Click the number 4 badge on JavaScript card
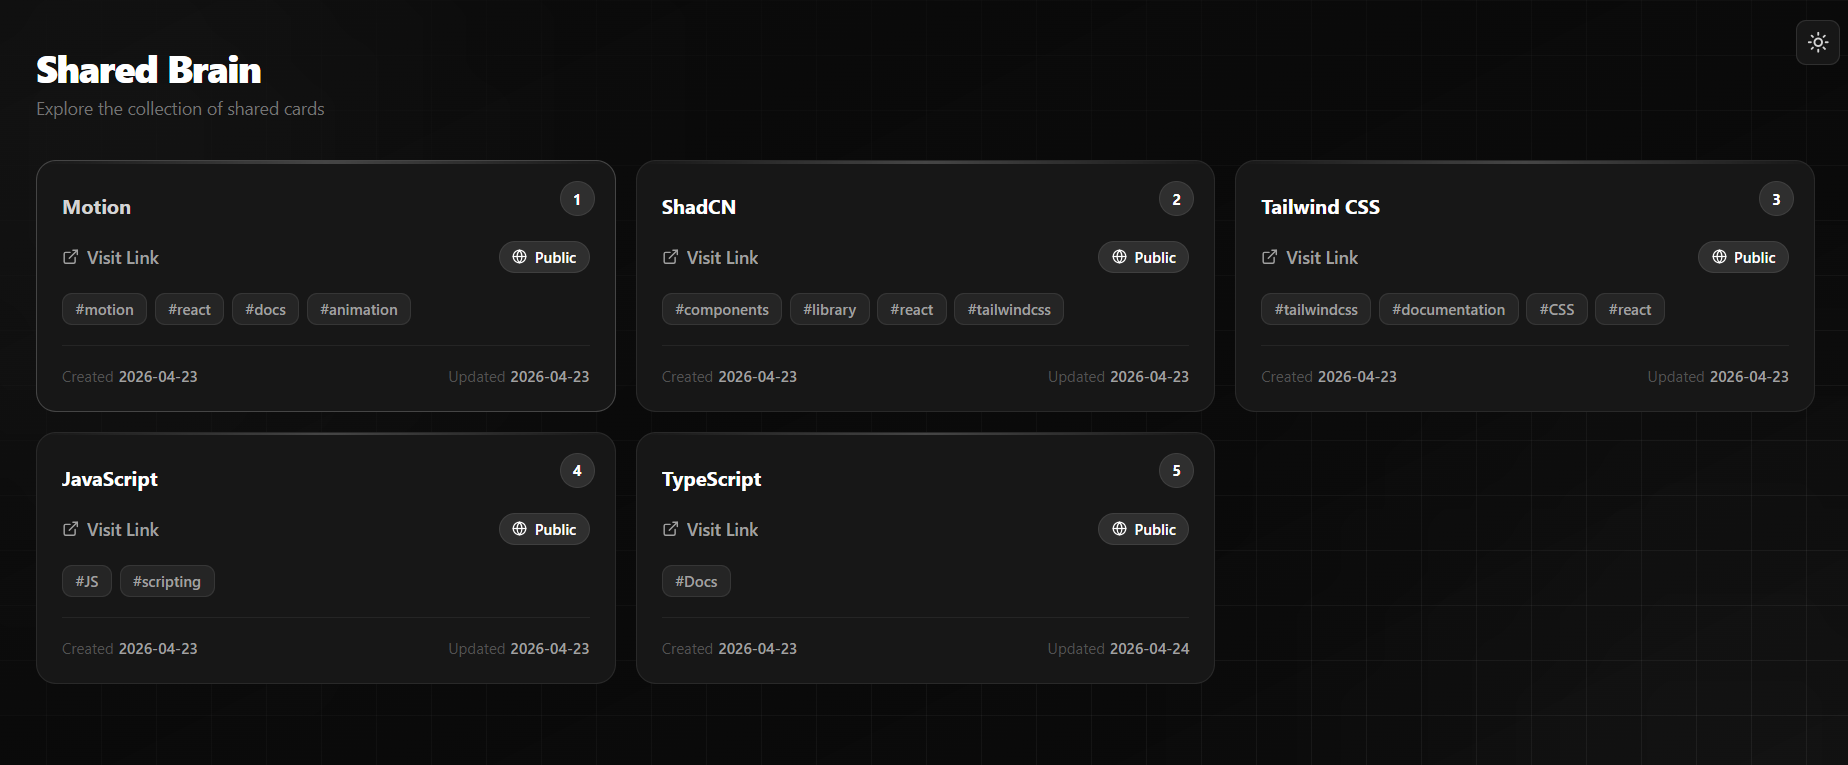This screenshot has width=1848, height=765. pos(577,471)
